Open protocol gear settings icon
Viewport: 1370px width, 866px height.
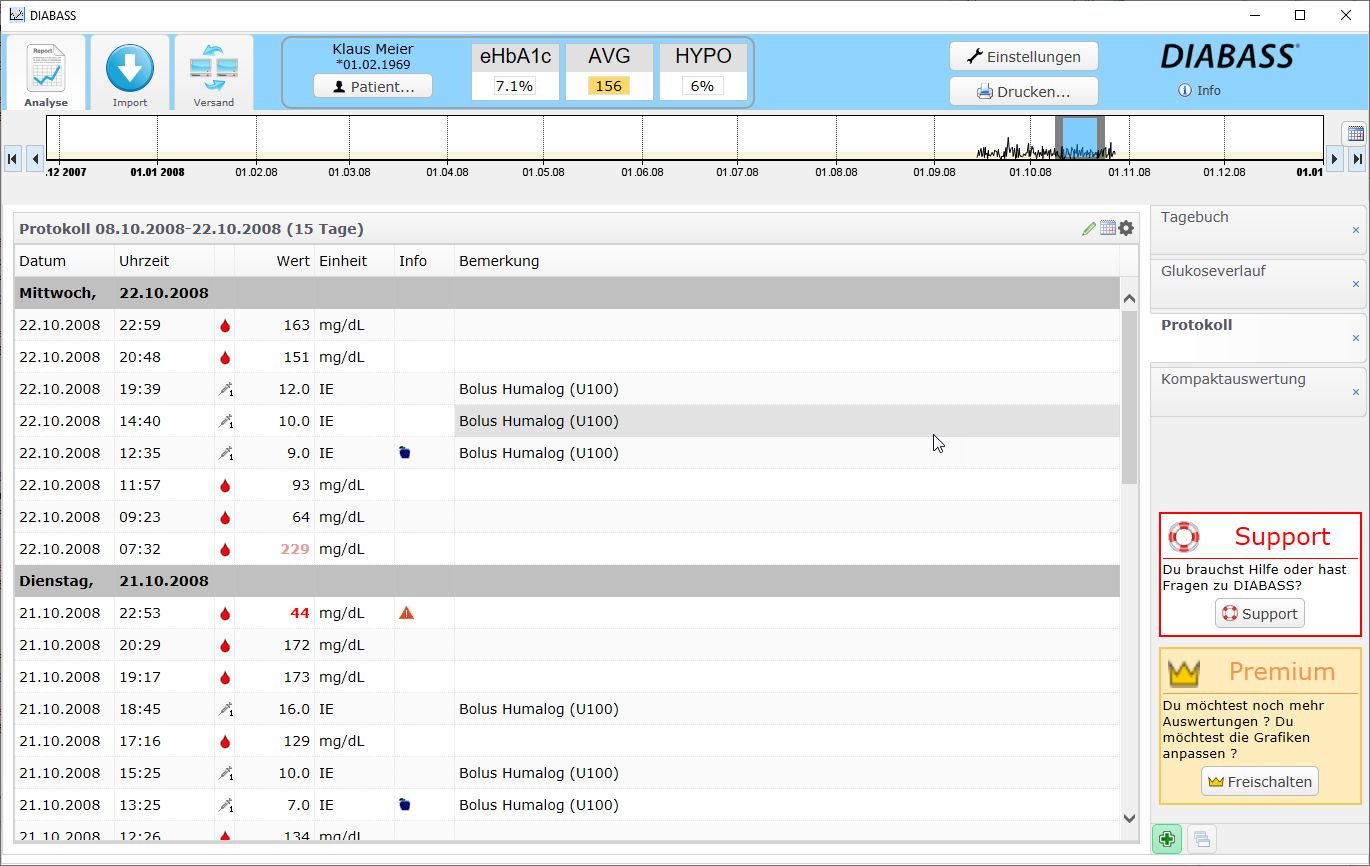point(1126,229)
